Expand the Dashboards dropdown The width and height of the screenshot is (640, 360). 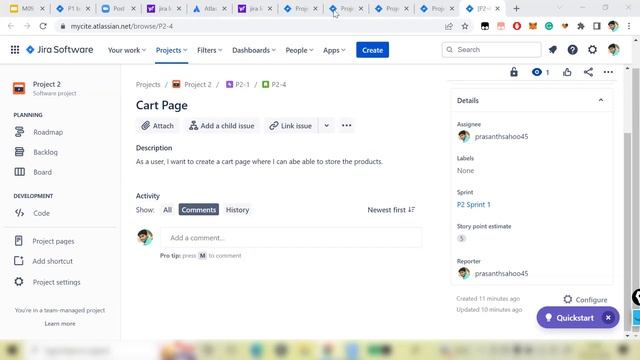(x=253, y=50)
